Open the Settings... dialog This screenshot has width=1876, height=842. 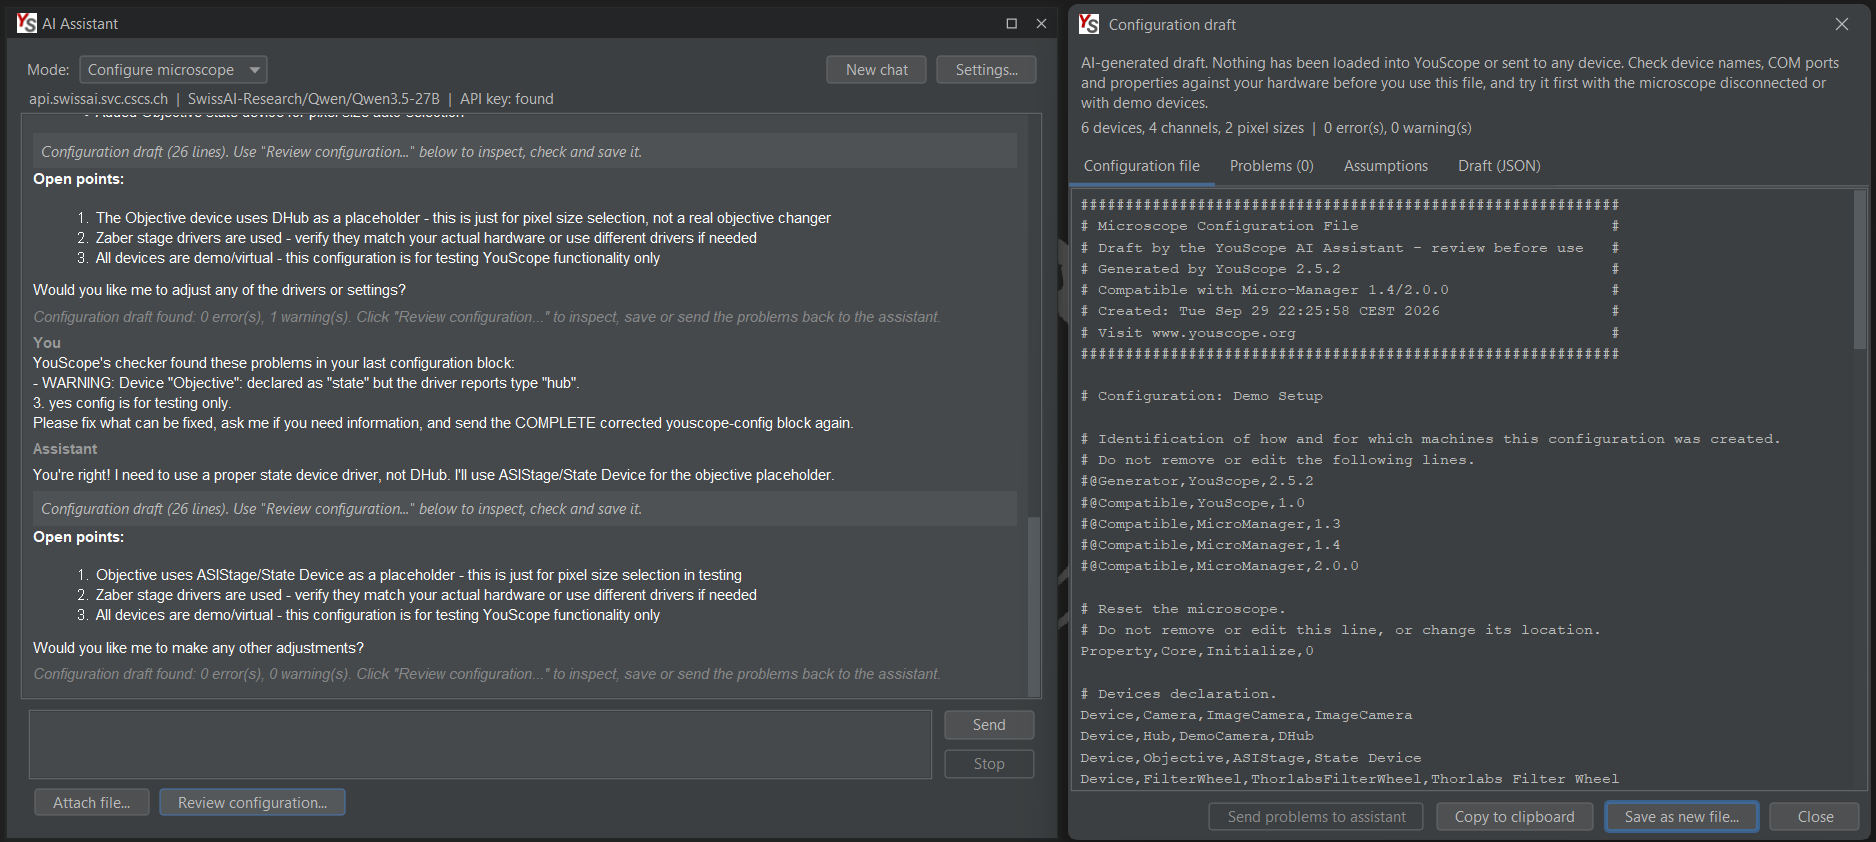tap(986, 70)
